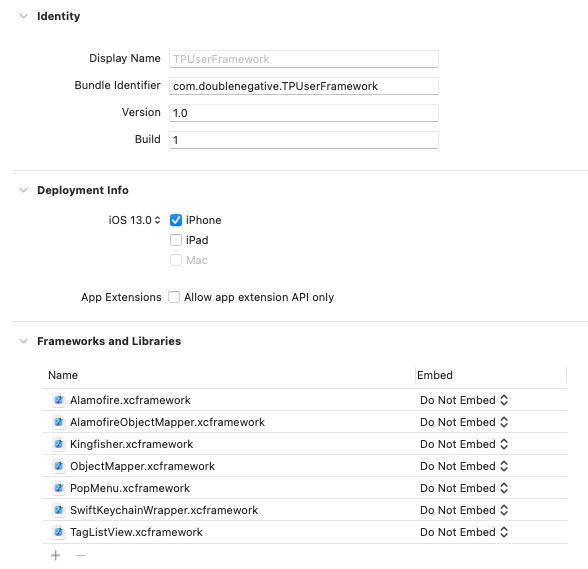Change Embed option for SwiftKeychainWrapper.xcframework
Image resolution: width=588 pixels, height=569 pixels.
pos(464,510)
